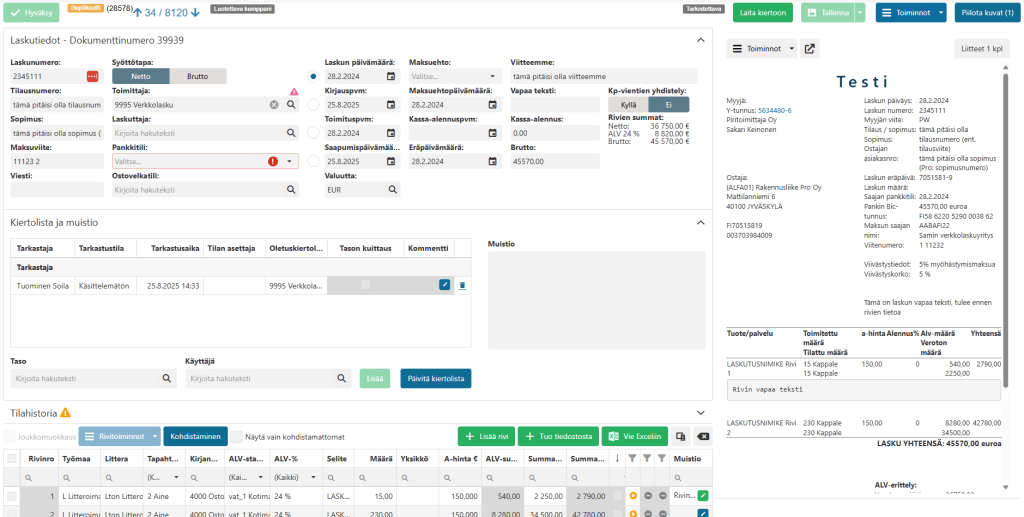Viewport: 1024px width, 517px height.
Task: Select radio button beside Laskun päivämäärä
Action: [x=313, y=76]
